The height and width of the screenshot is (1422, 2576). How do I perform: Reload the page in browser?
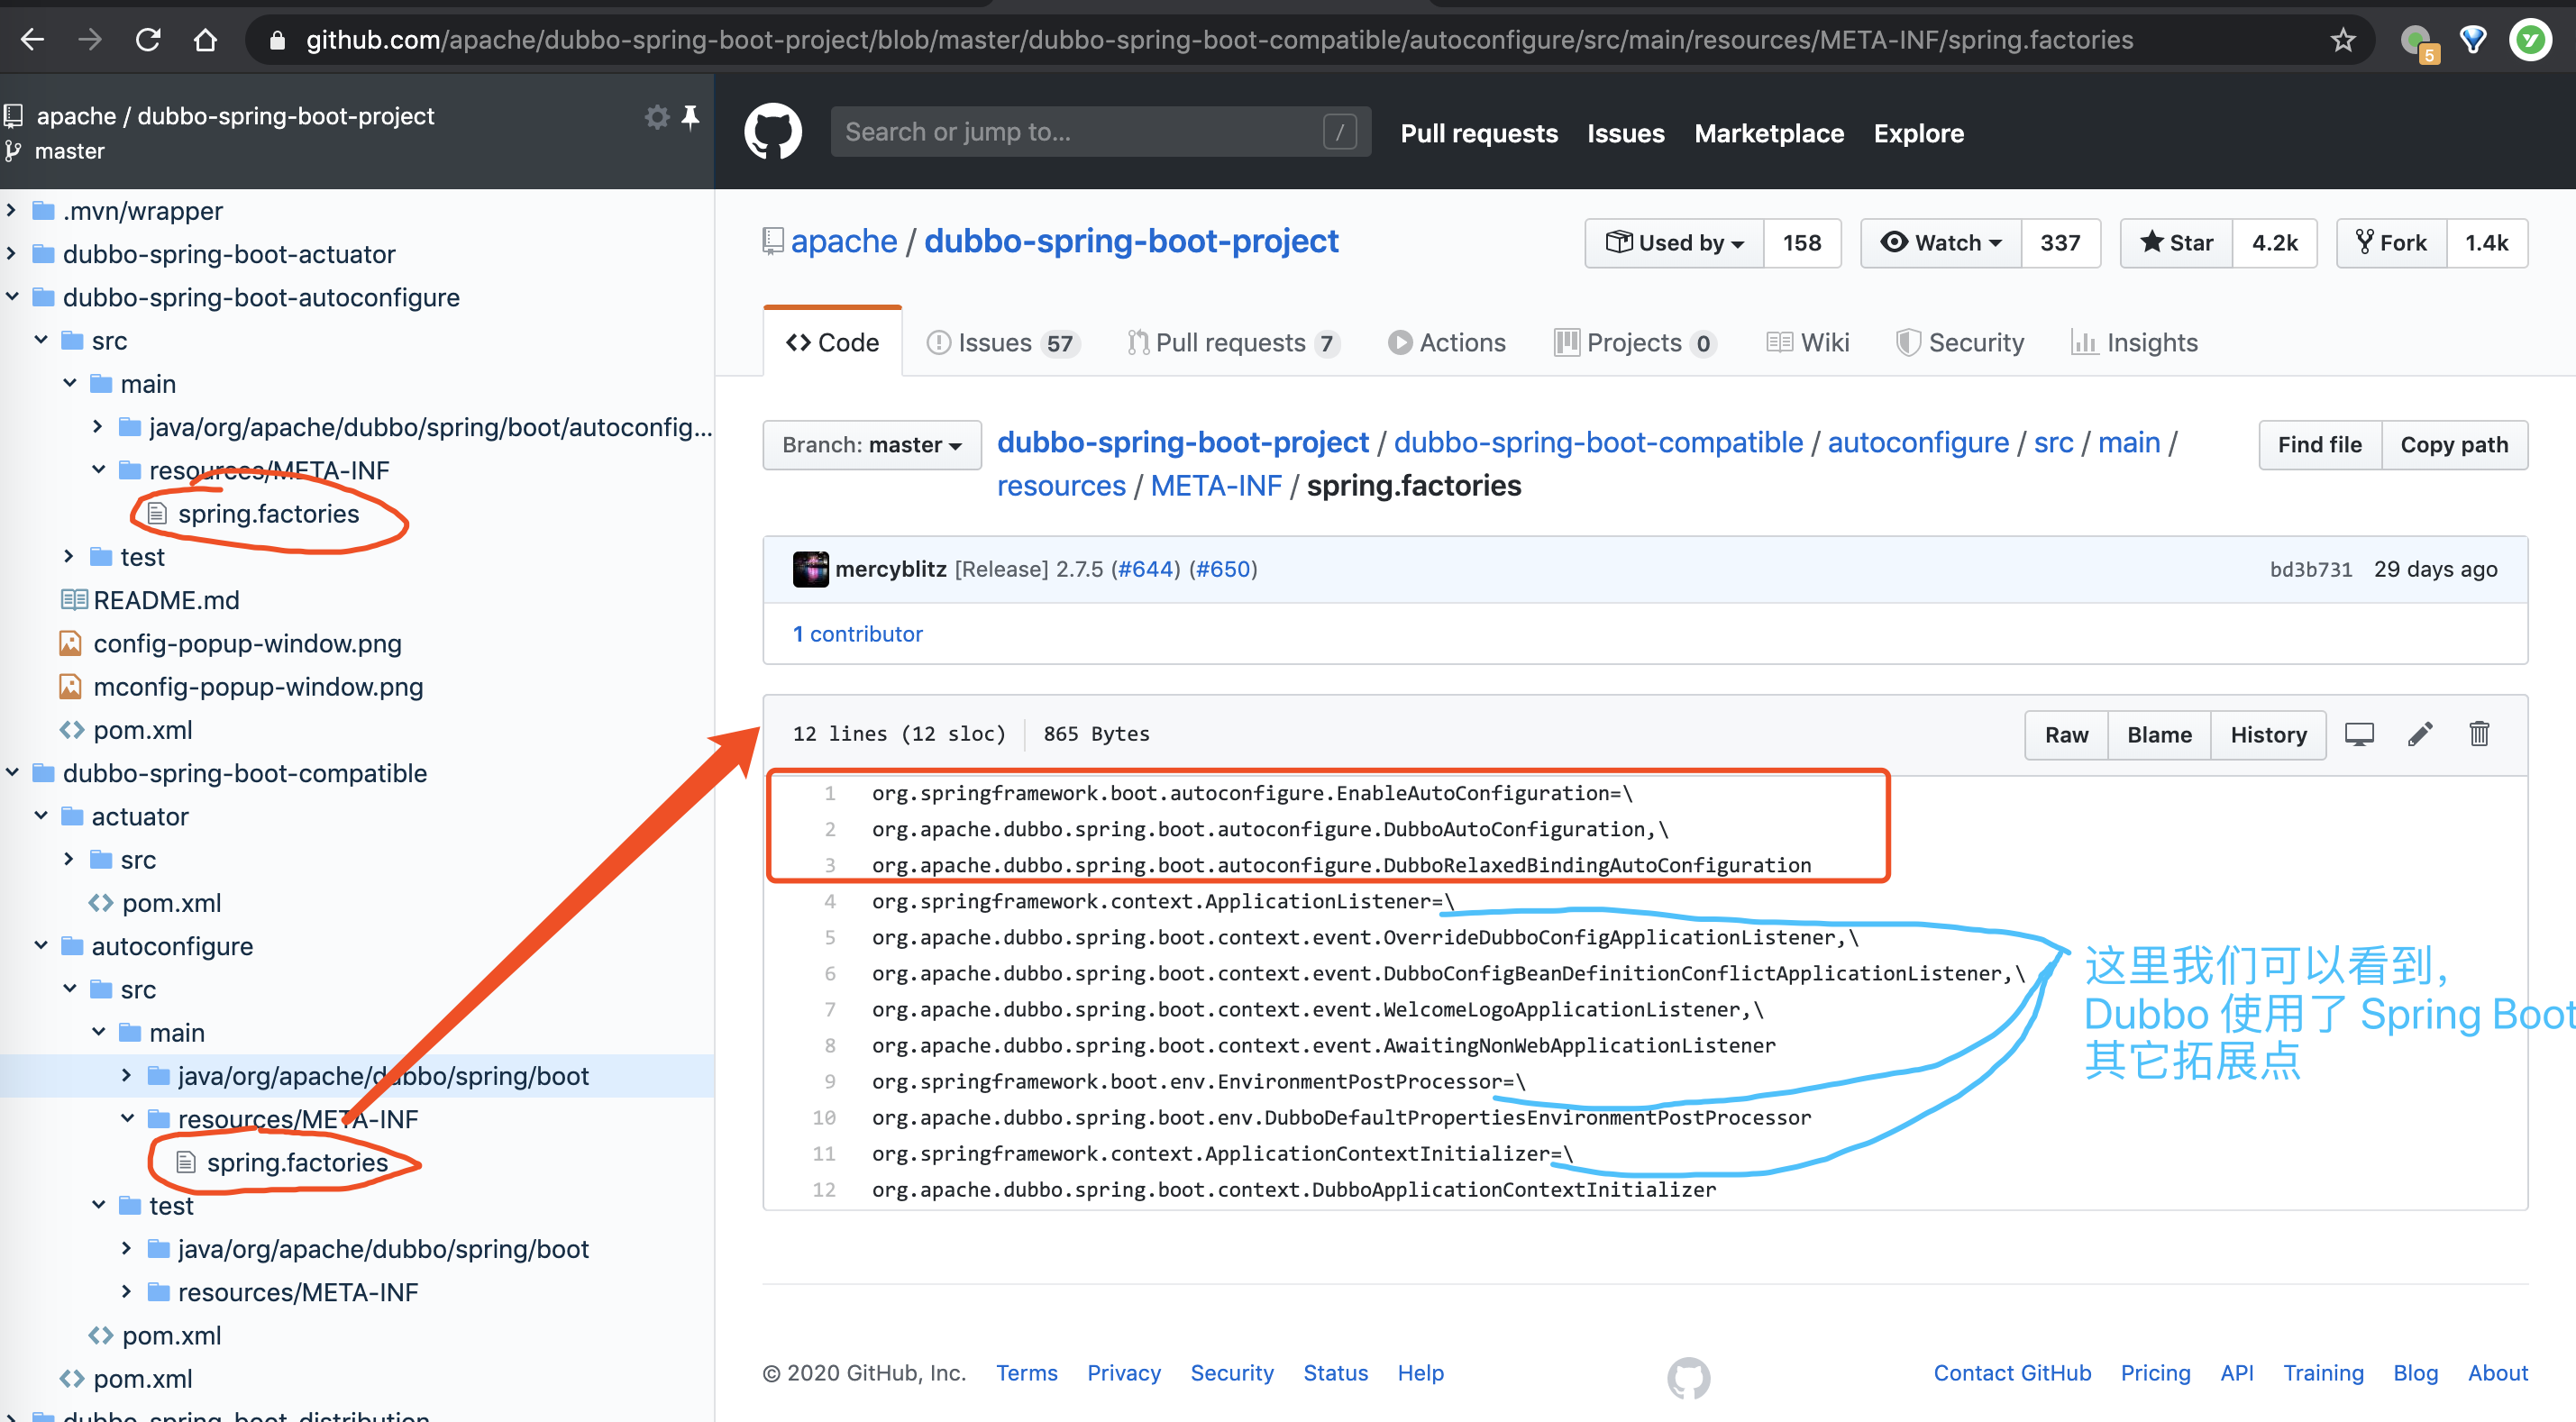148,40
